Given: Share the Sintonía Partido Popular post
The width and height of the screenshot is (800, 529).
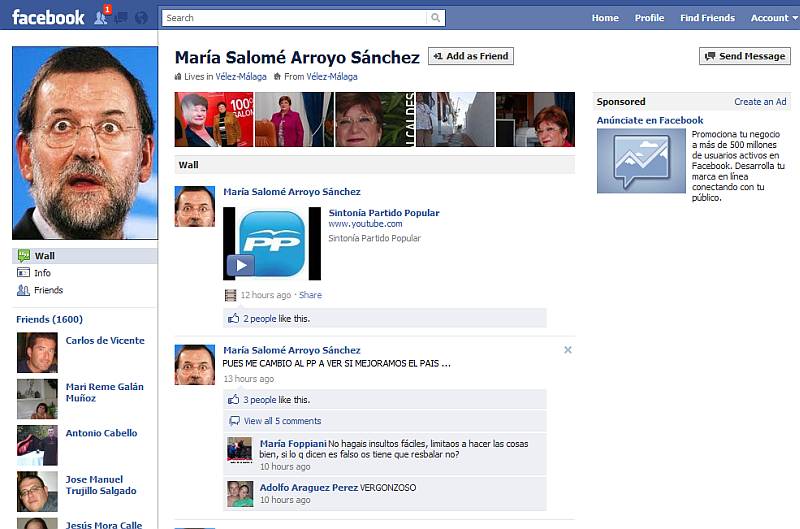Looking at the screenshot, I should pos(310,295).
